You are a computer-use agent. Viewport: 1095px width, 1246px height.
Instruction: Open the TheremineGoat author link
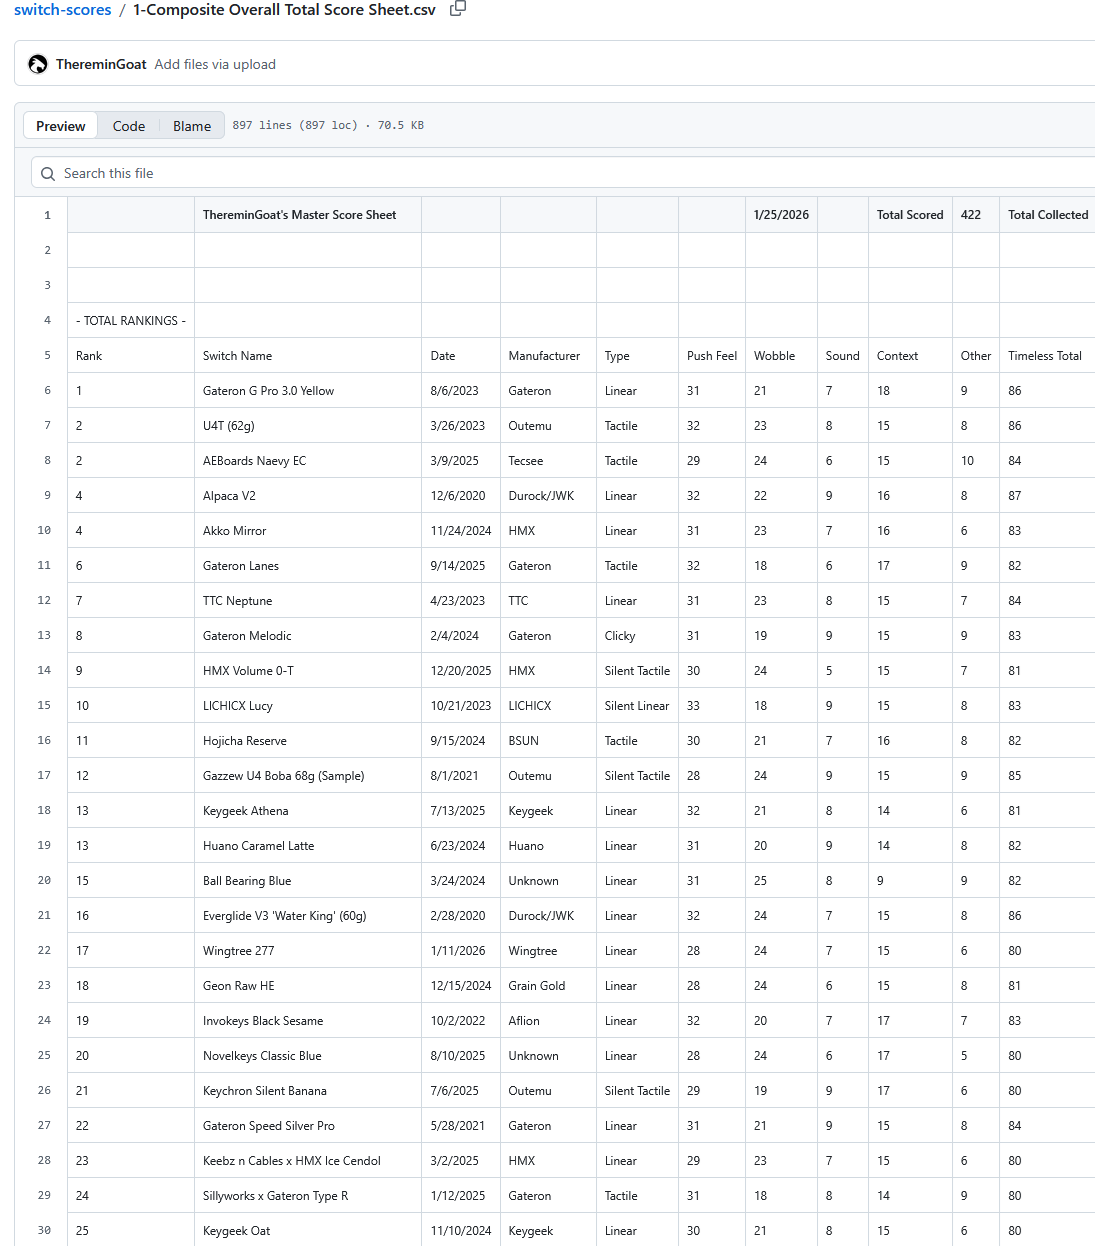(101, 64)
